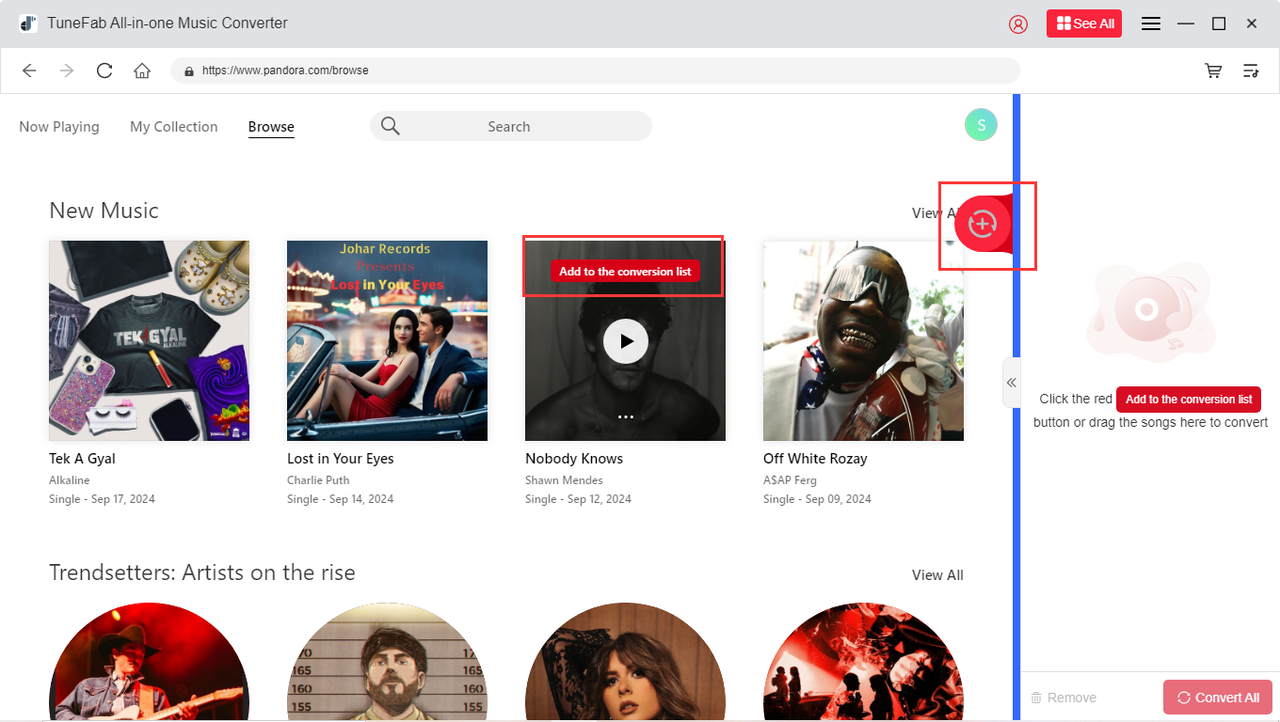Viewport: 1280px width, 722px height.
Task: Open the user account icon in title bar
Action: 1018,24
